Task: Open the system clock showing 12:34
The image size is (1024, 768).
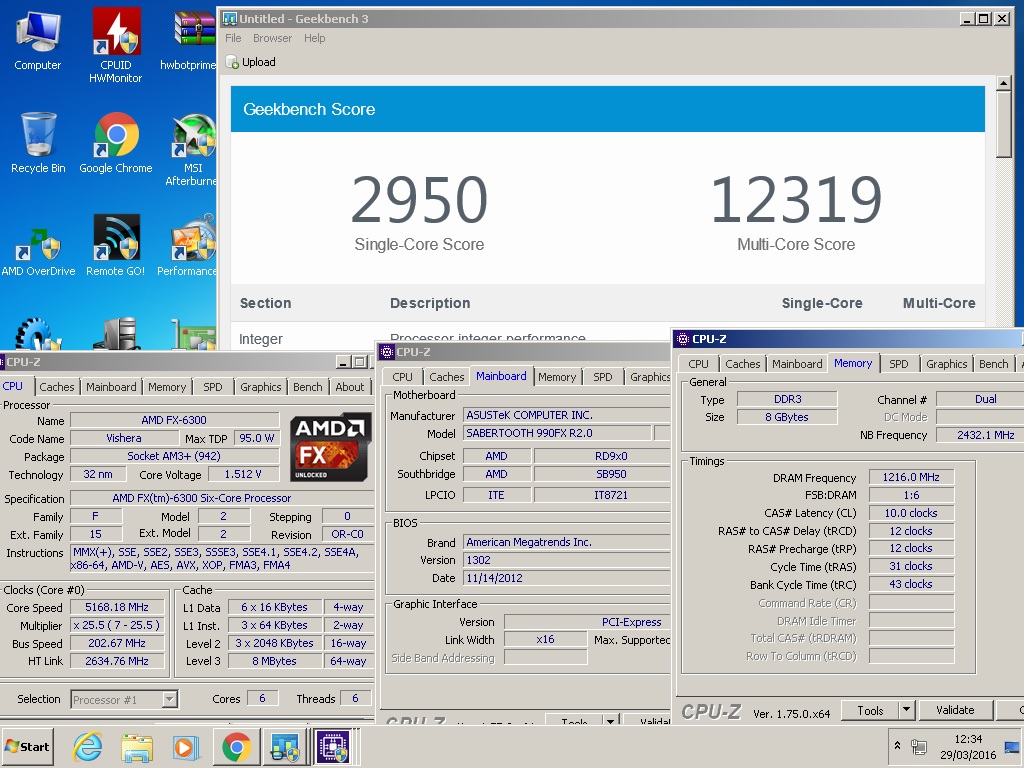Action: [968, 746]
